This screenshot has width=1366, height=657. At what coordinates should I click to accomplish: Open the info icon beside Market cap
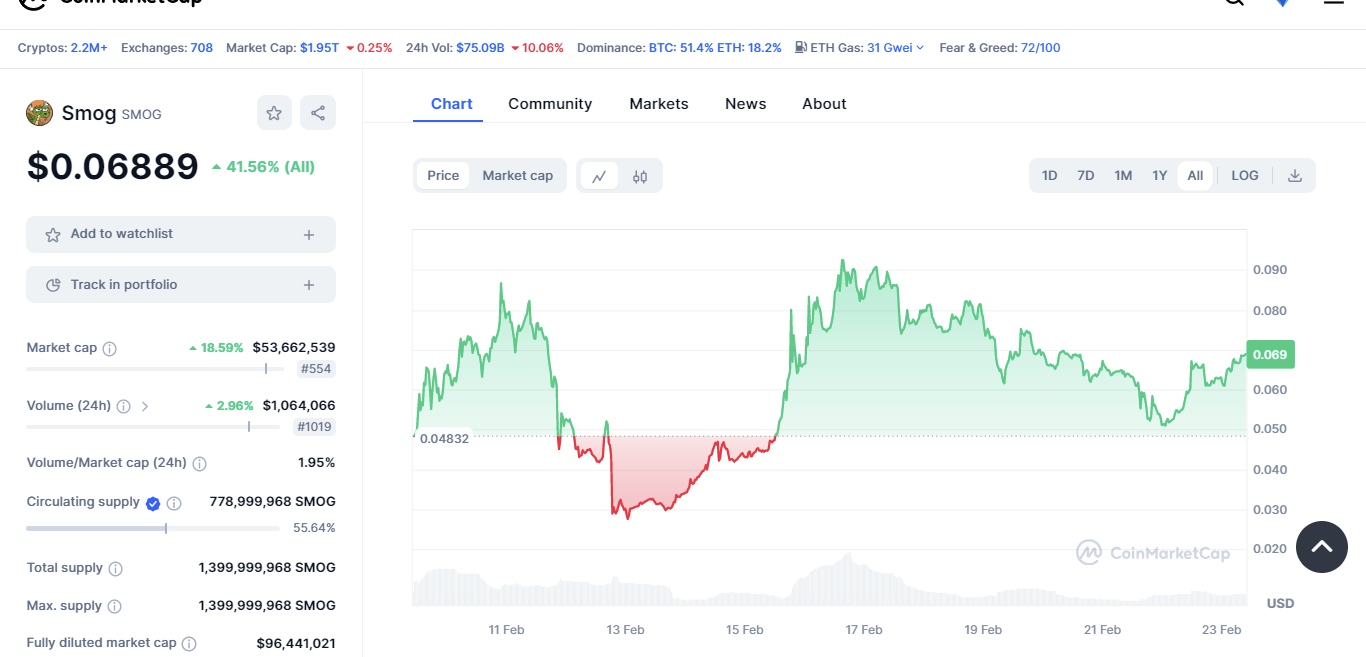(110, 349)
